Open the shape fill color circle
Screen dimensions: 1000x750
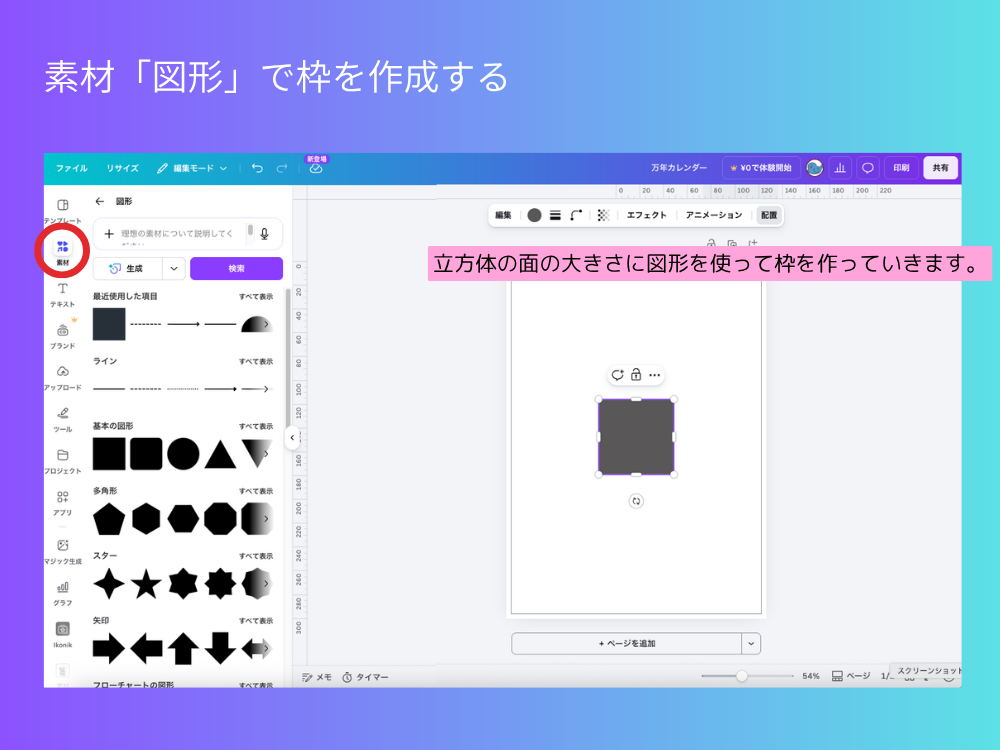[534, 216]
